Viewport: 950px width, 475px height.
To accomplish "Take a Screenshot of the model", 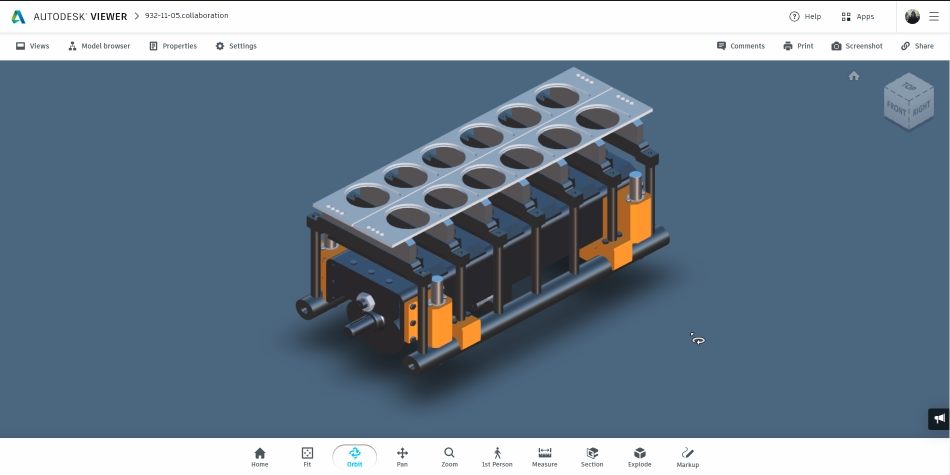I will (857, 46).
